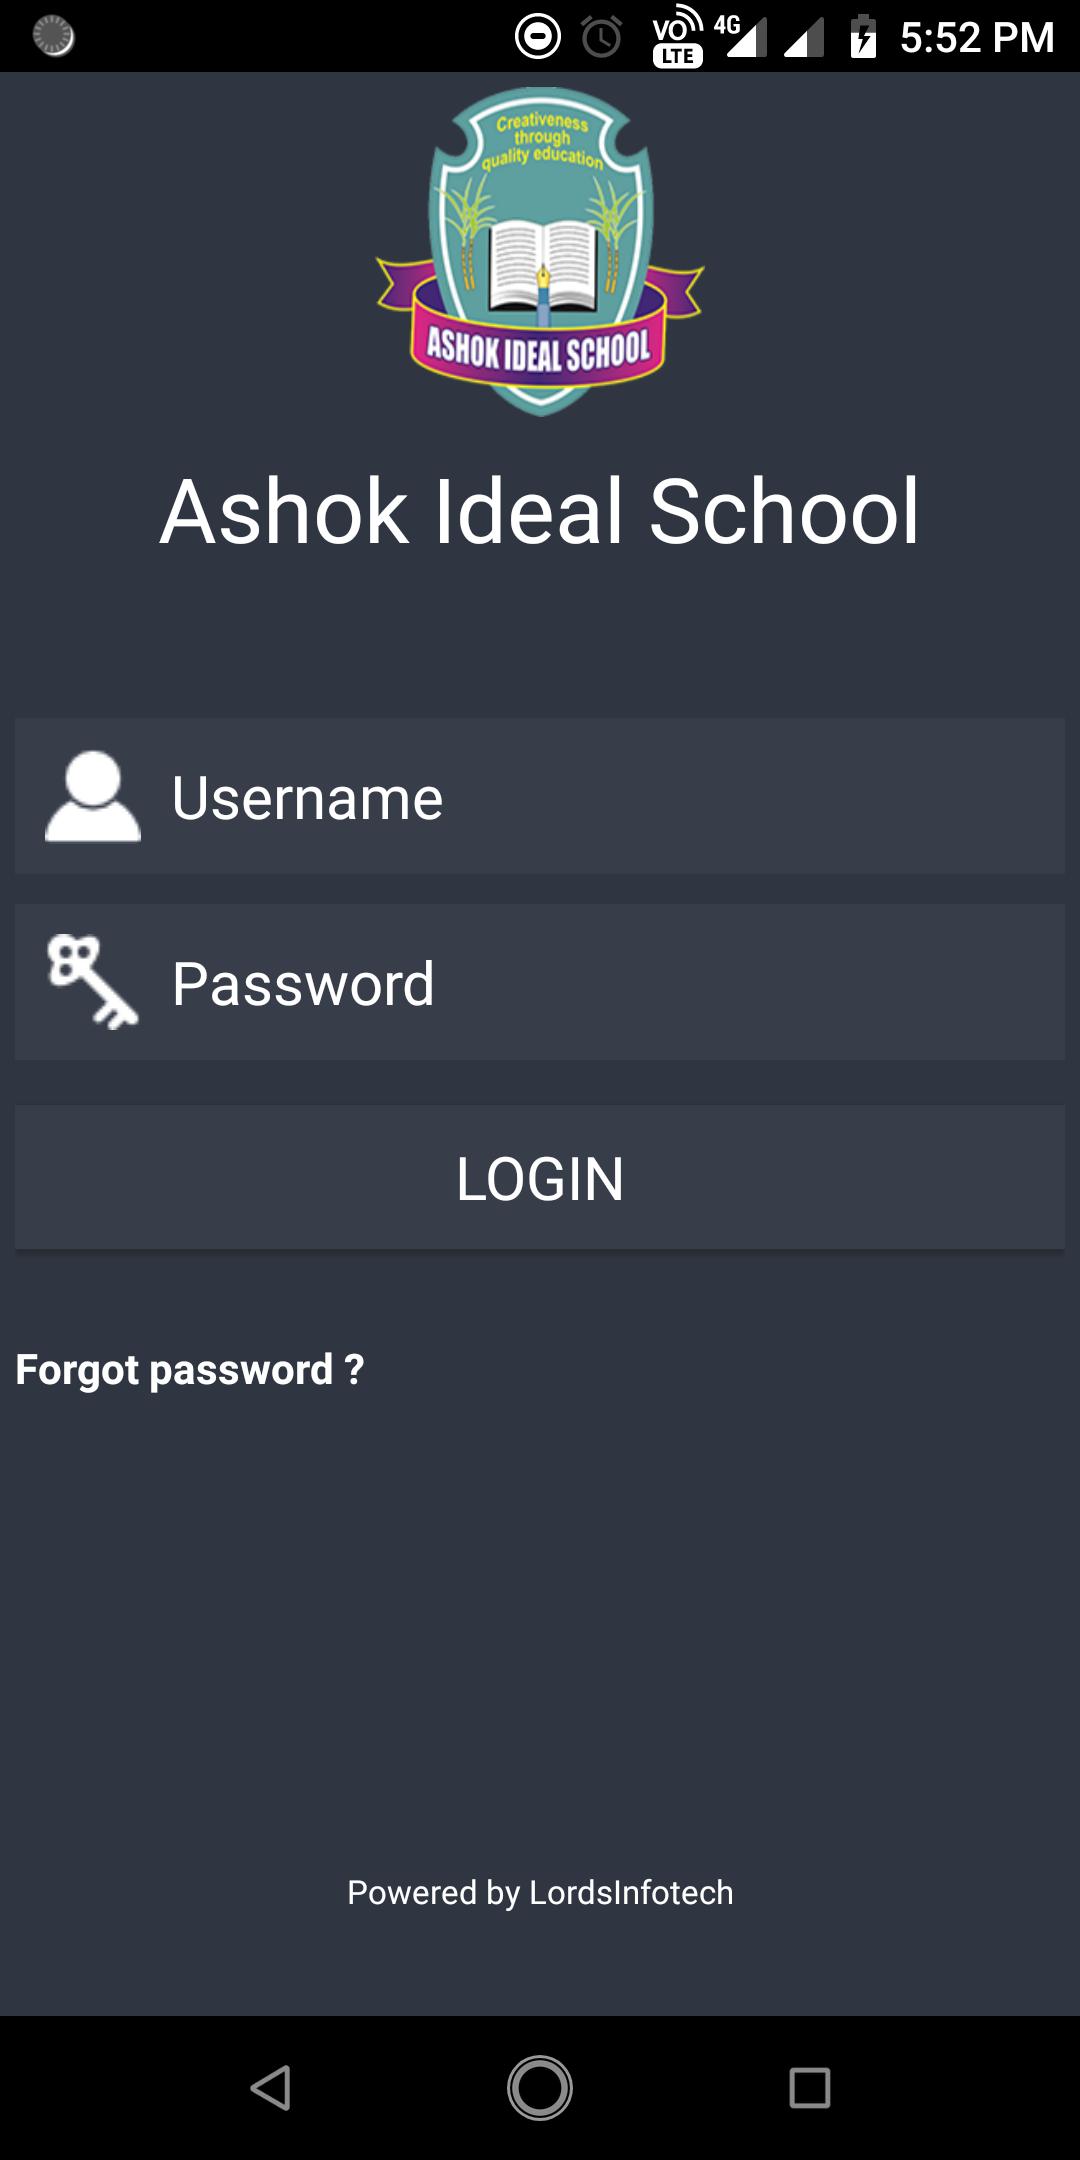Tap the Ashok Ideal School title text
Image resolution: width=1080 pixels, height=2160 pixels.
coord(540,512)
